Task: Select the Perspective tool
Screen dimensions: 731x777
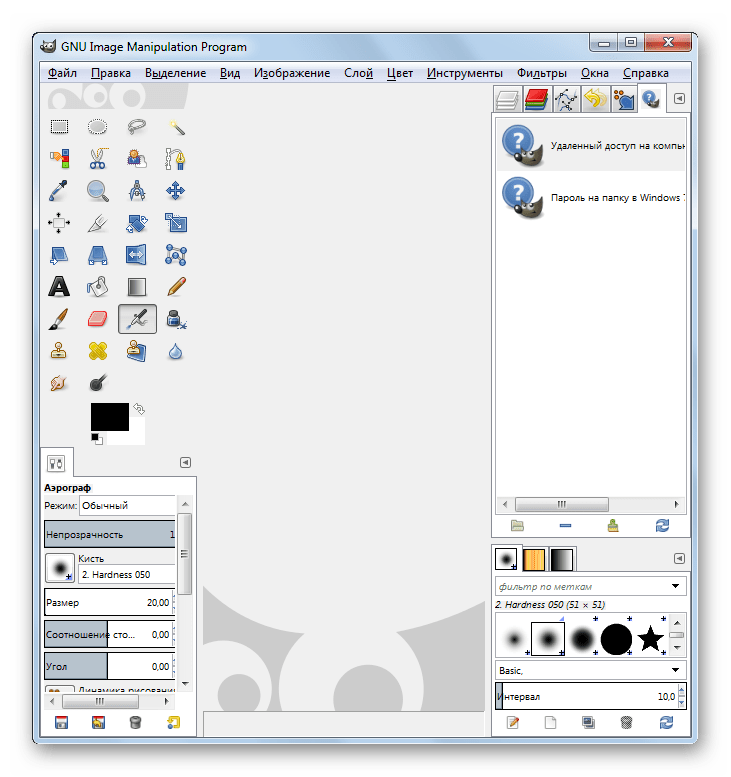Action: 98,255
